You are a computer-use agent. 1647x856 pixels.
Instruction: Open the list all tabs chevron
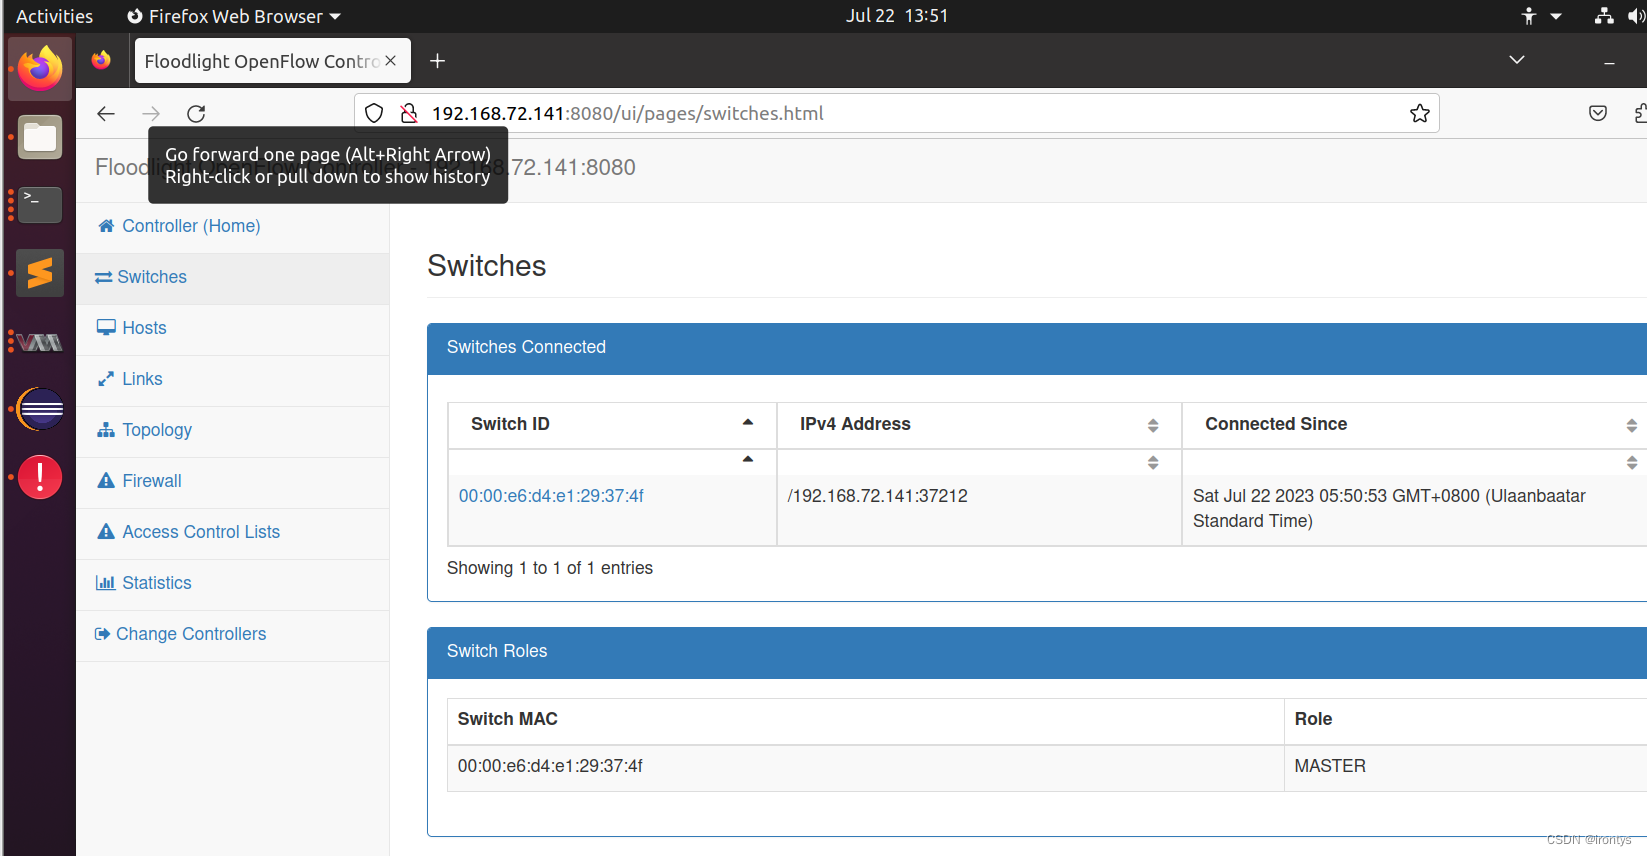pyautogui.click(x=1517, y=60)
